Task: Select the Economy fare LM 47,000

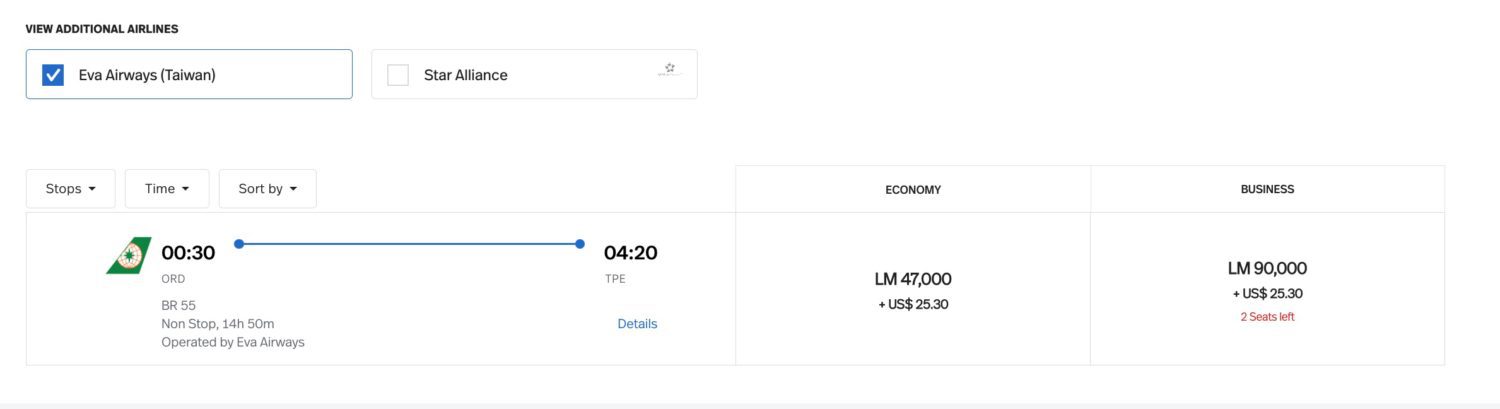Action: pyautogui.click(x=913, y=280)
